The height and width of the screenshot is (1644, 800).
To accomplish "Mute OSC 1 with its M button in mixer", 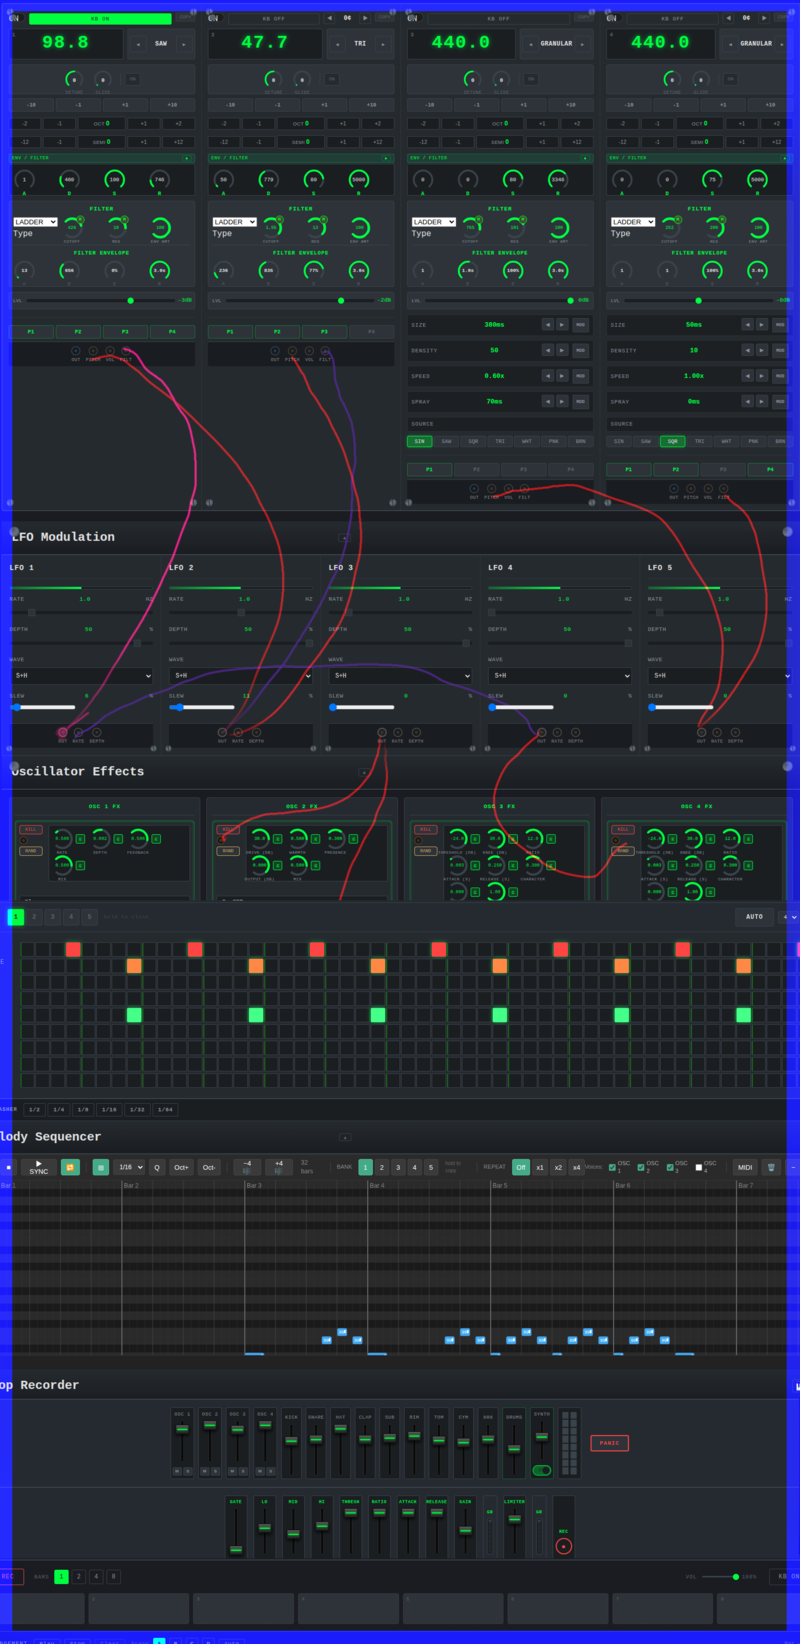I will (177, 1471).
